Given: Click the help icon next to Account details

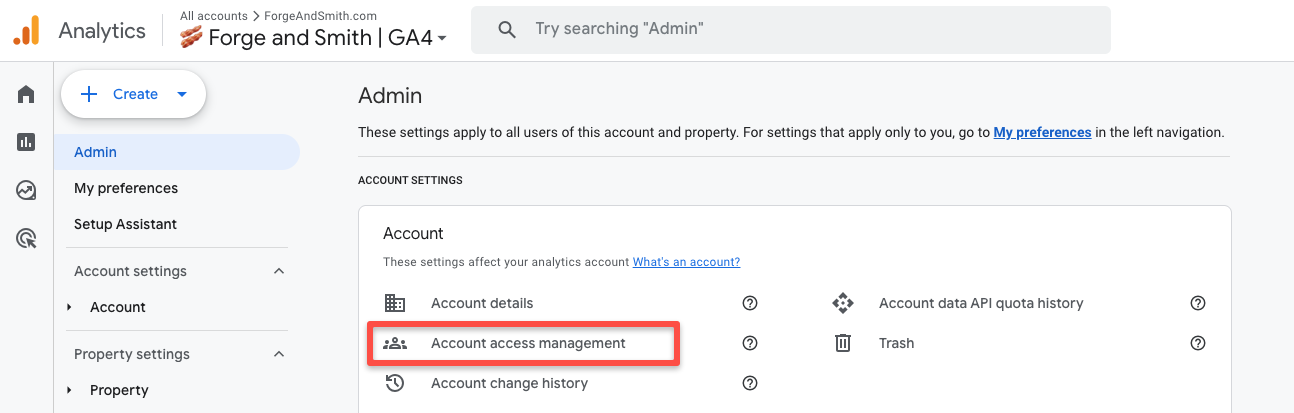Looking at the screenshot, I should (750, 303).
